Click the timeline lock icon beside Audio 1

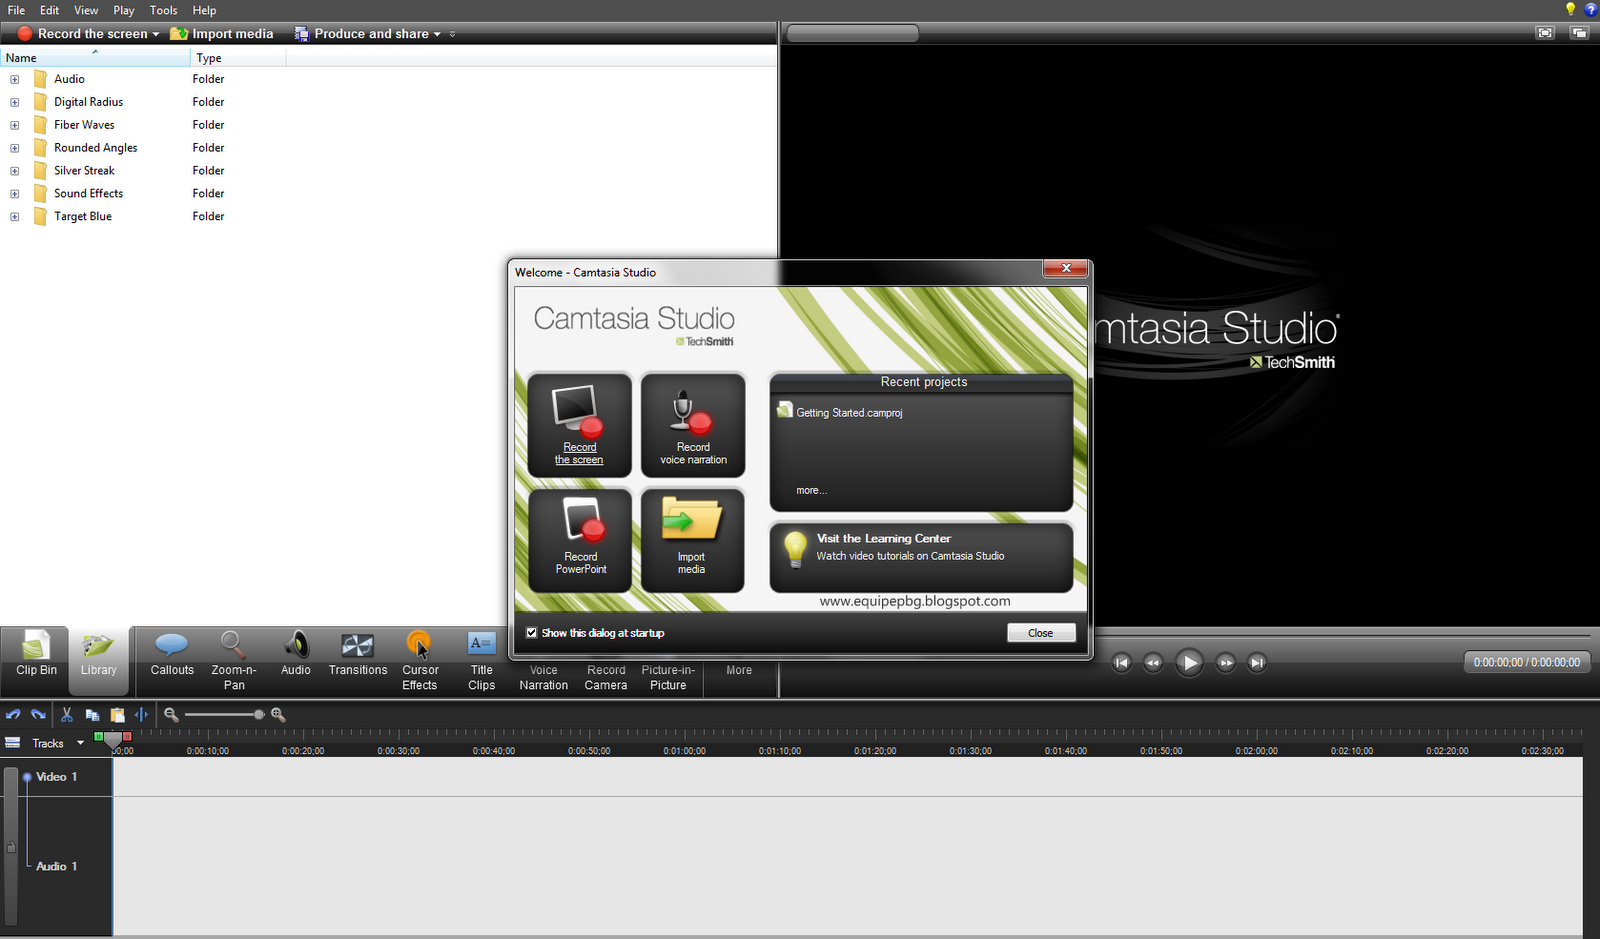11,847
